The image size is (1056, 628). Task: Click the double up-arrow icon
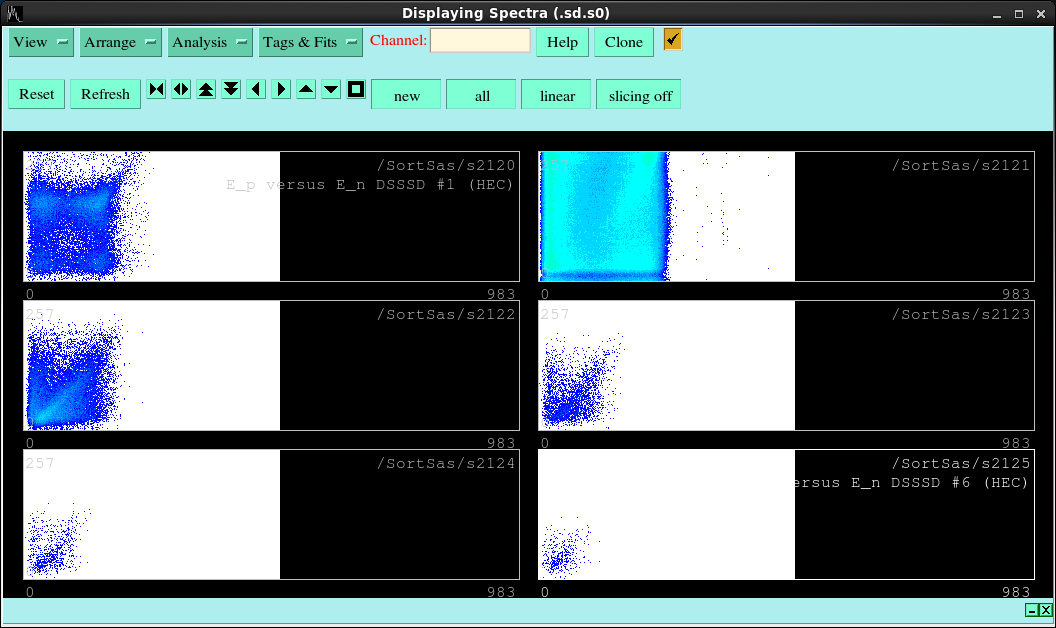[x=206, y=90]
